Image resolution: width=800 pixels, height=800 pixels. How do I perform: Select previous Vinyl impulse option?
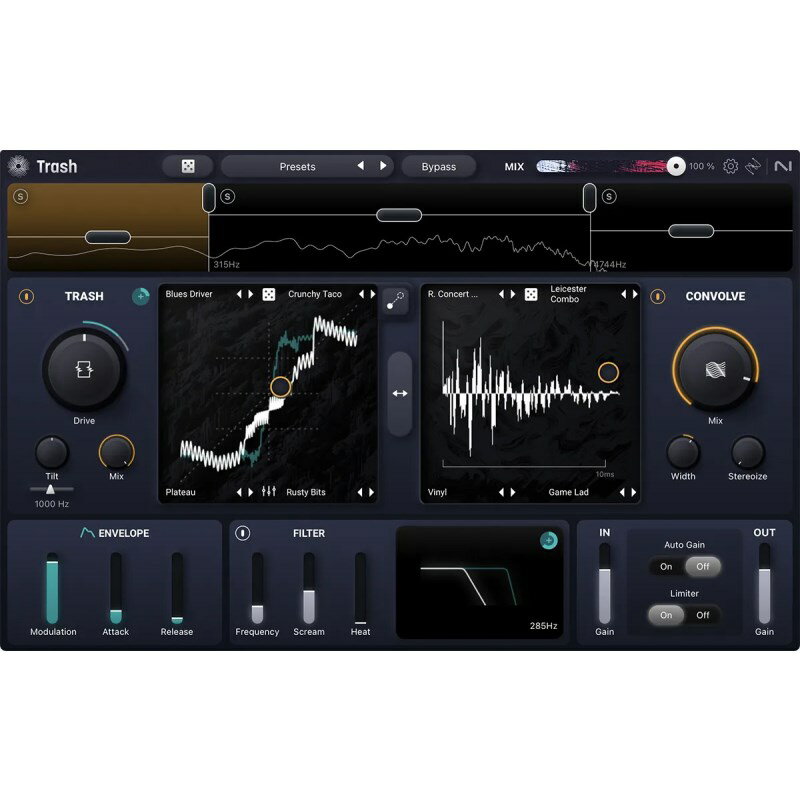(x=501, y=492)
